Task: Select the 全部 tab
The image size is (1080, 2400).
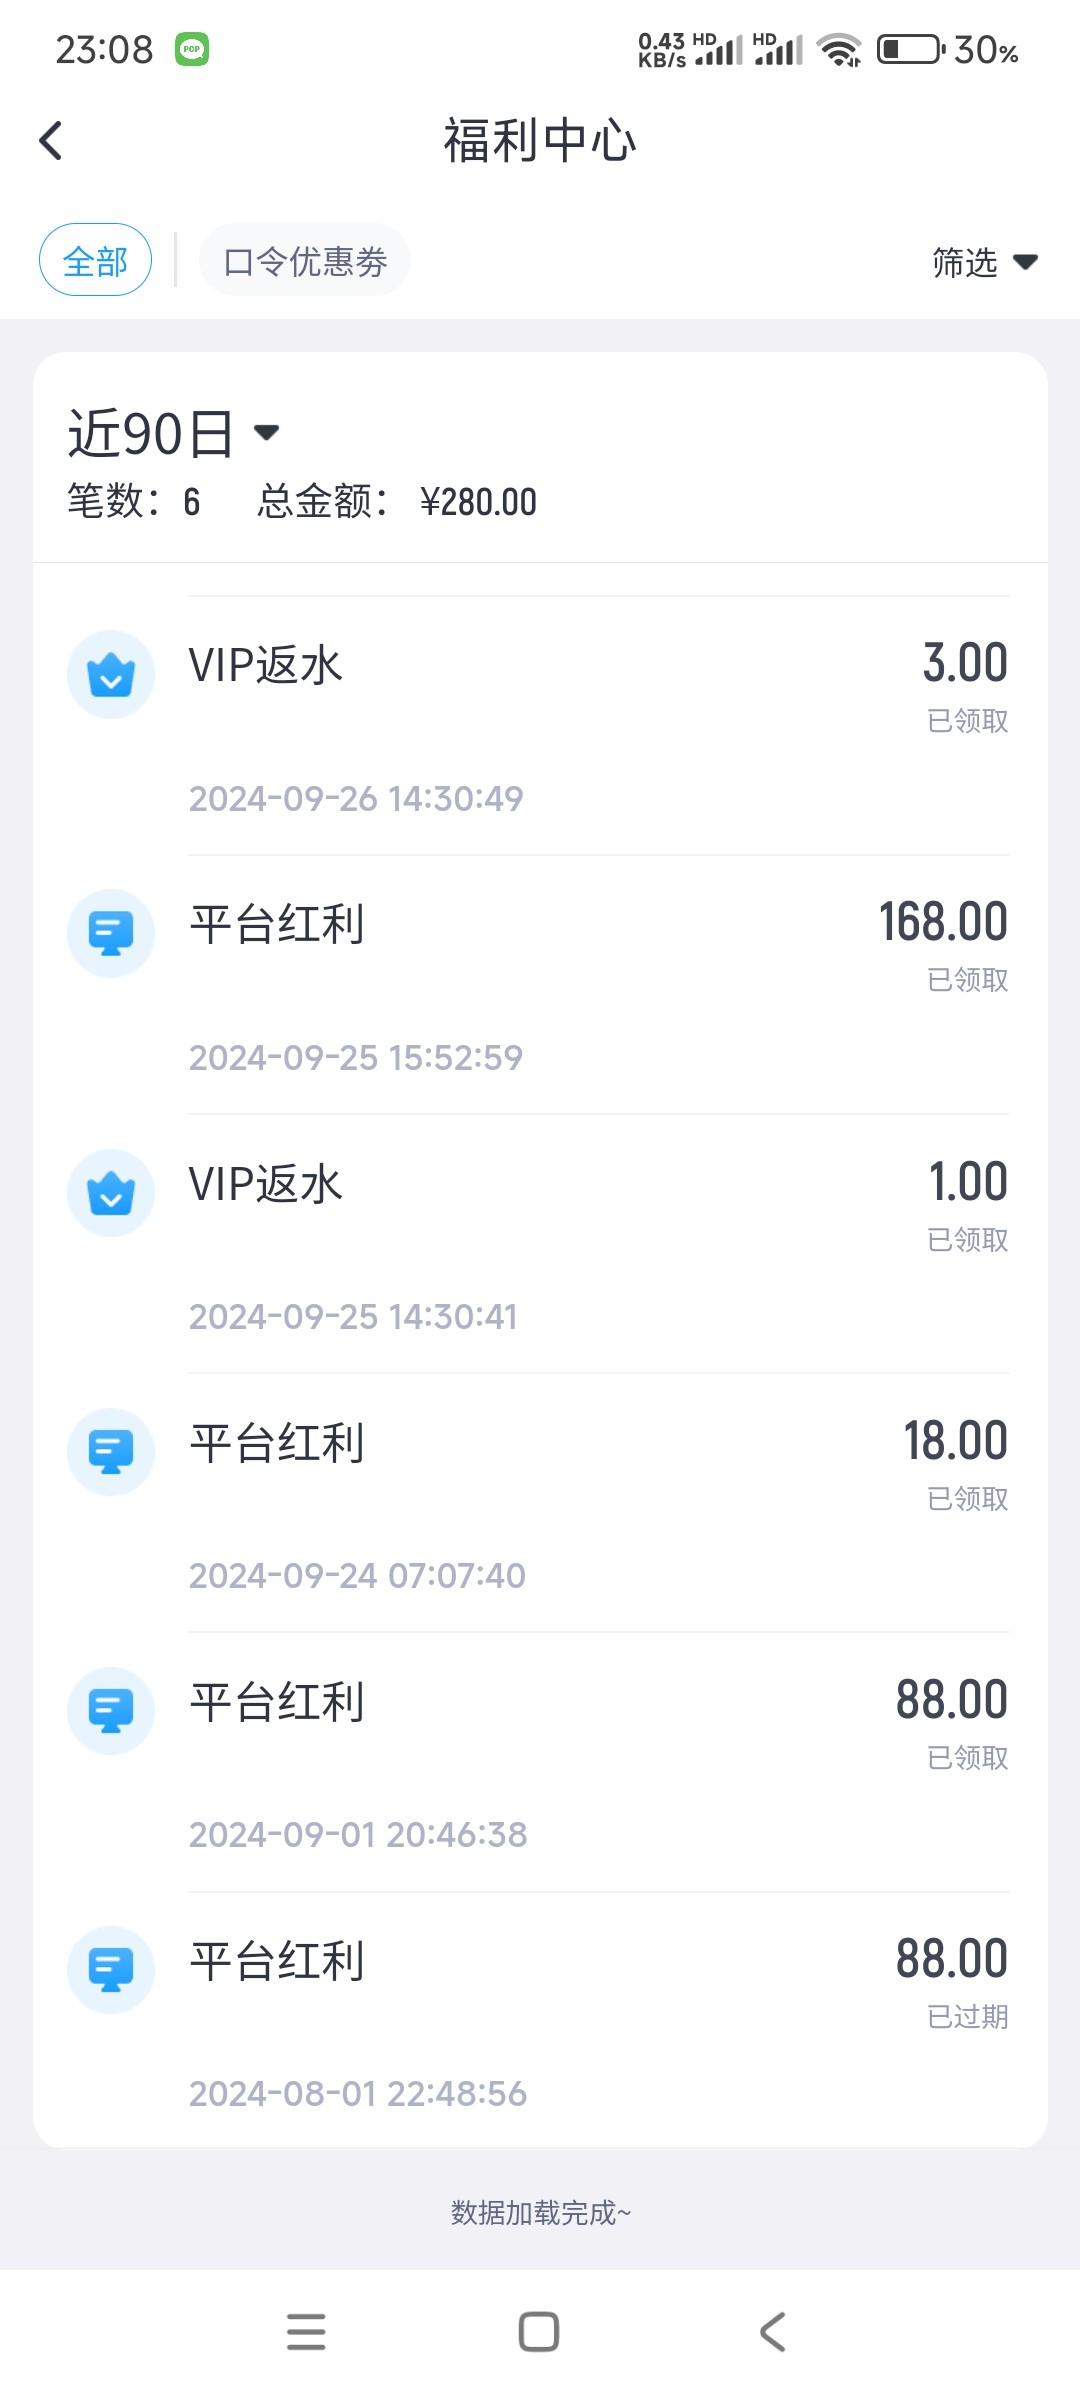Action: point(95,260)
